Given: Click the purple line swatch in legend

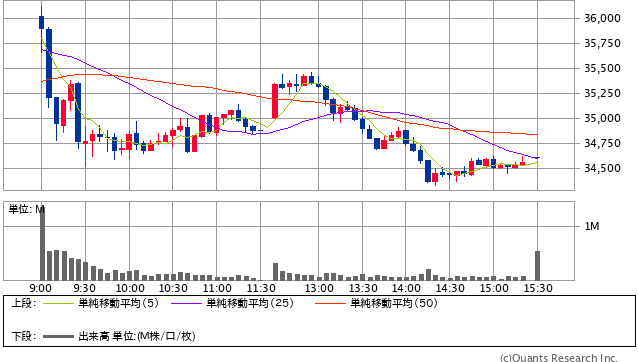Looking at the screenshot, I should tap(186, 303).
